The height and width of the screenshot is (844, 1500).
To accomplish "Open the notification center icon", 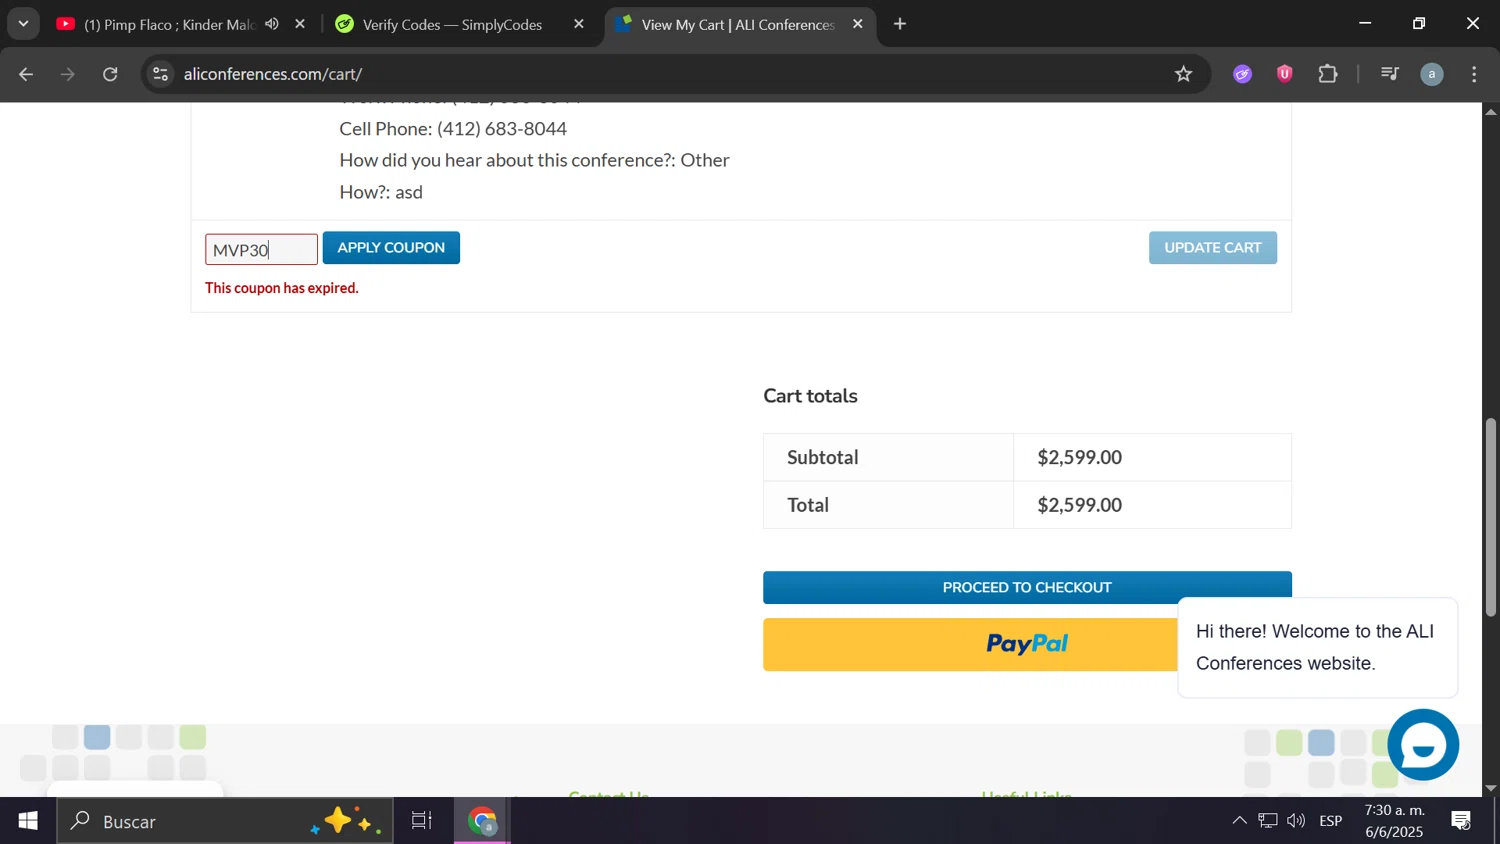I will pyautogui.click(x=1461, y=821).
